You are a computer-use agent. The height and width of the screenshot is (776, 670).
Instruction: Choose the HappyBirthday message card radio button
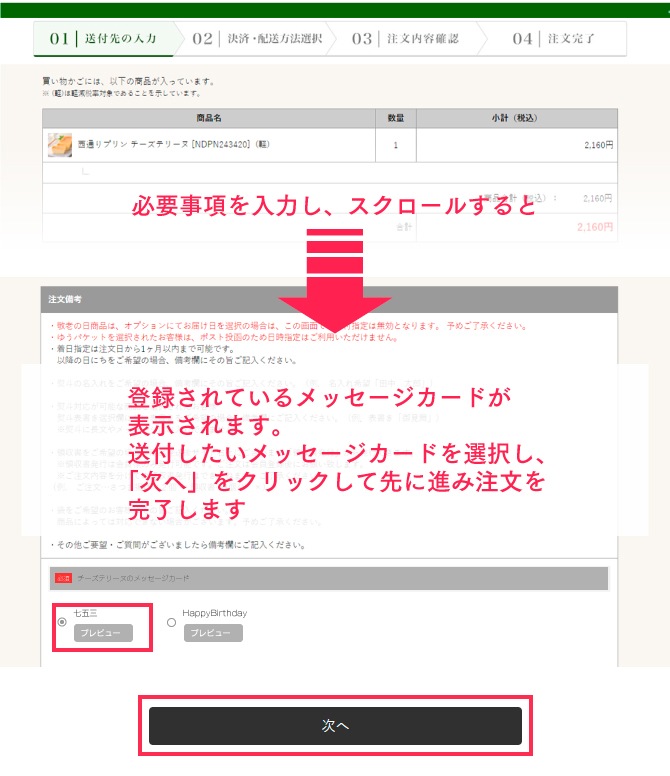(x=171, y=622)
